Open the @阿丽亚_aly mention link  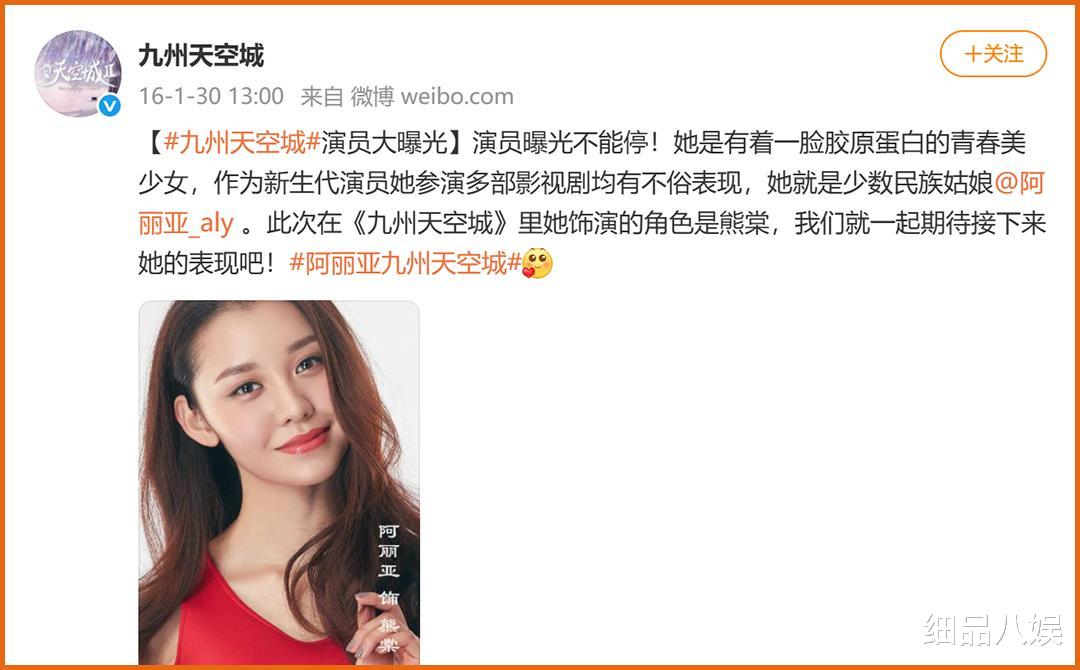tap(592, 203)
